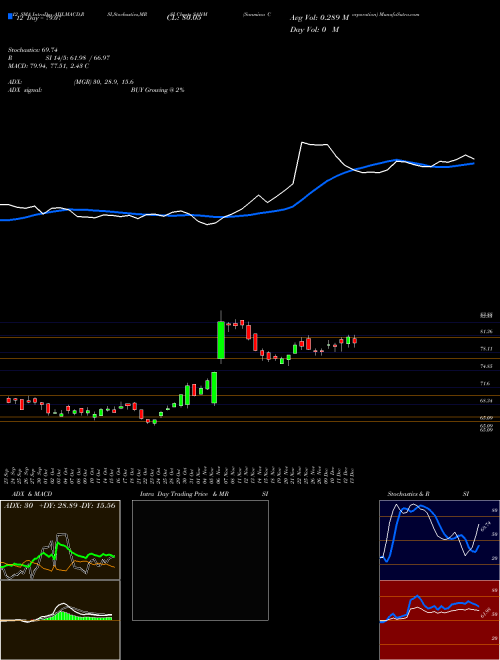Click the 'MACD: 79.94, 77.51, 2.43 C' line
The width and height of the screenshot is (500, 660).
point(48,66)
